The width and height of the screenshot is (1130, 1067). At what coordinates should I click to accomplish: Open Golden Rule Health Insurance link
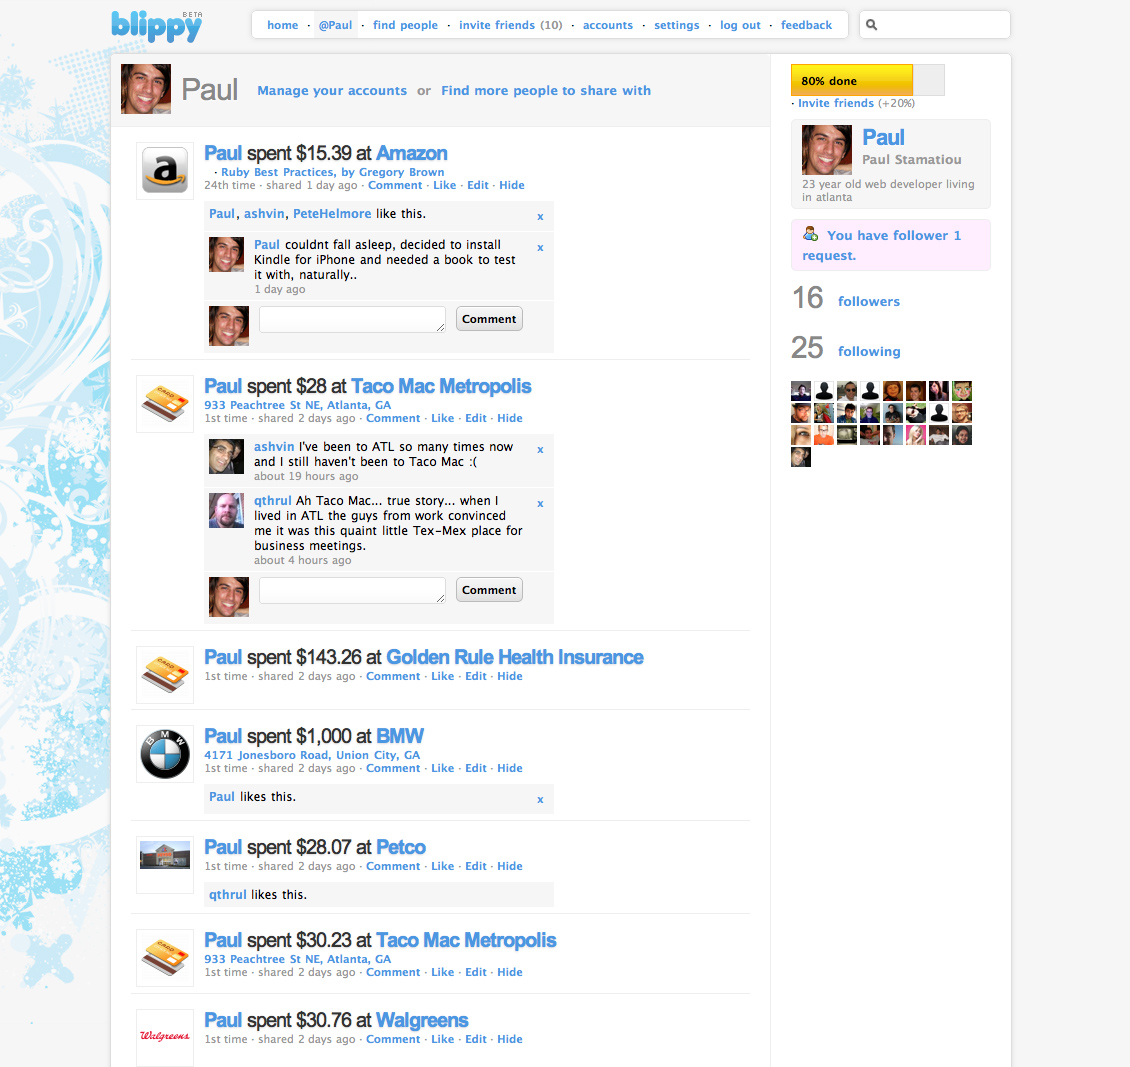[515, 657]
